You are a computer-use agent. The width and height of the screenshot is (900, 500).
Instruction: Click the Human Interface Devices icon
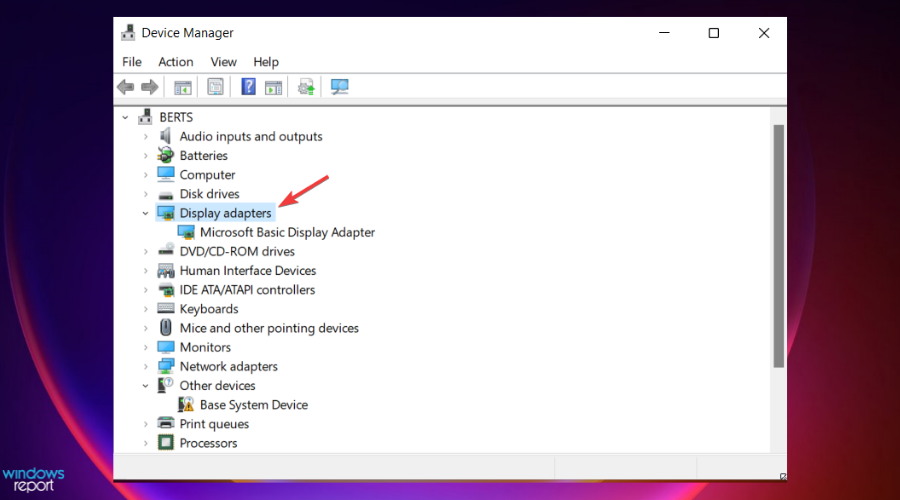(166, 270)
